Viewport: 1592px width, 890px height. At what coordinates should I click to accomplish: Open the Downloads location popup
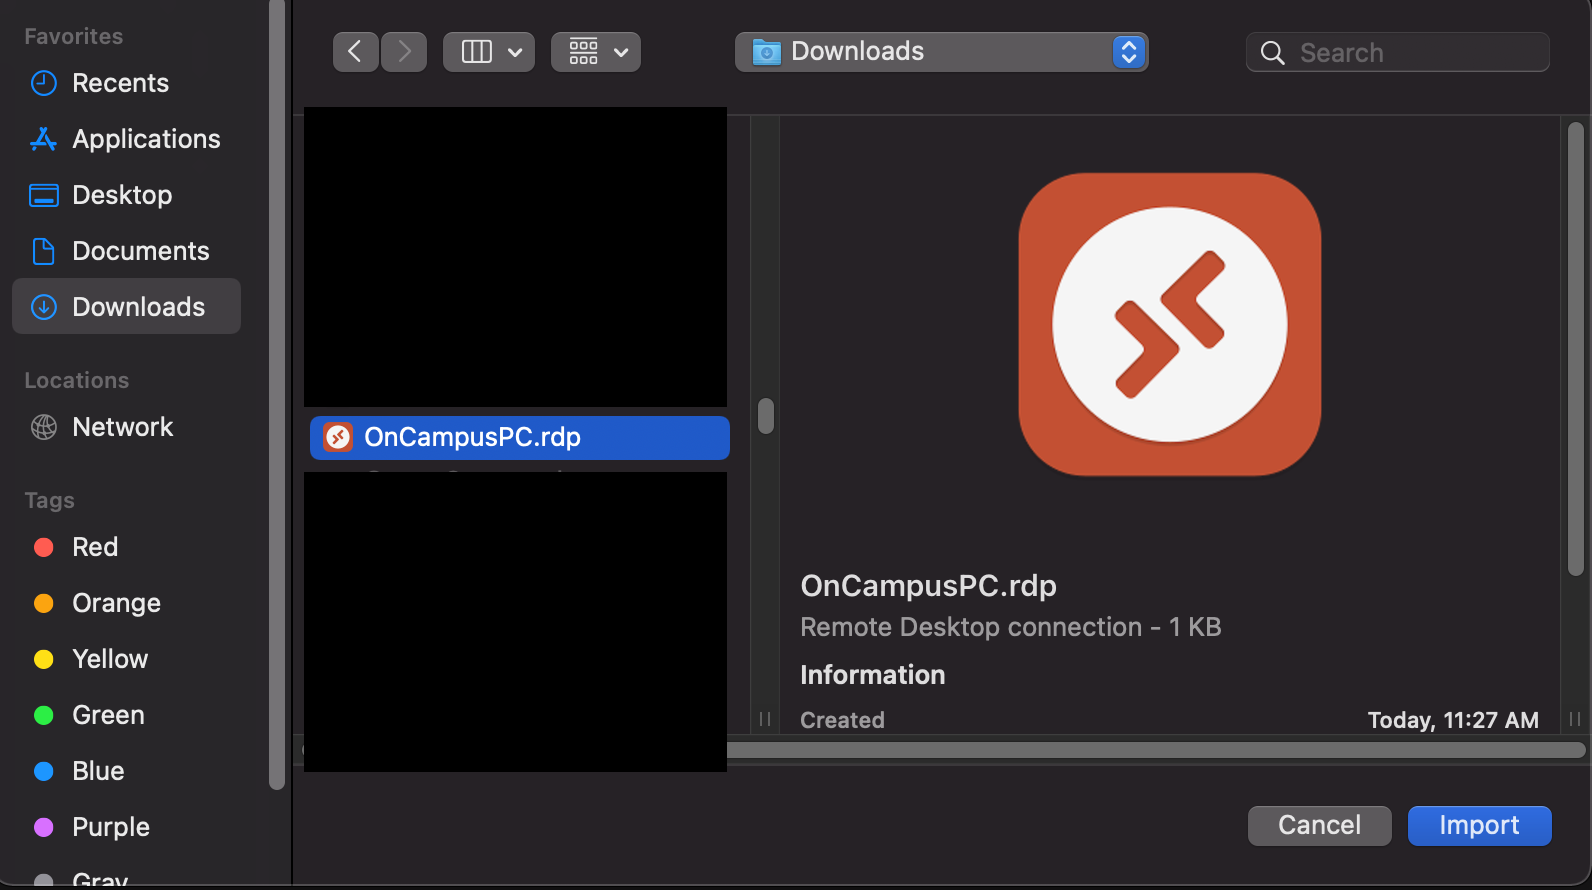point(941,52)
